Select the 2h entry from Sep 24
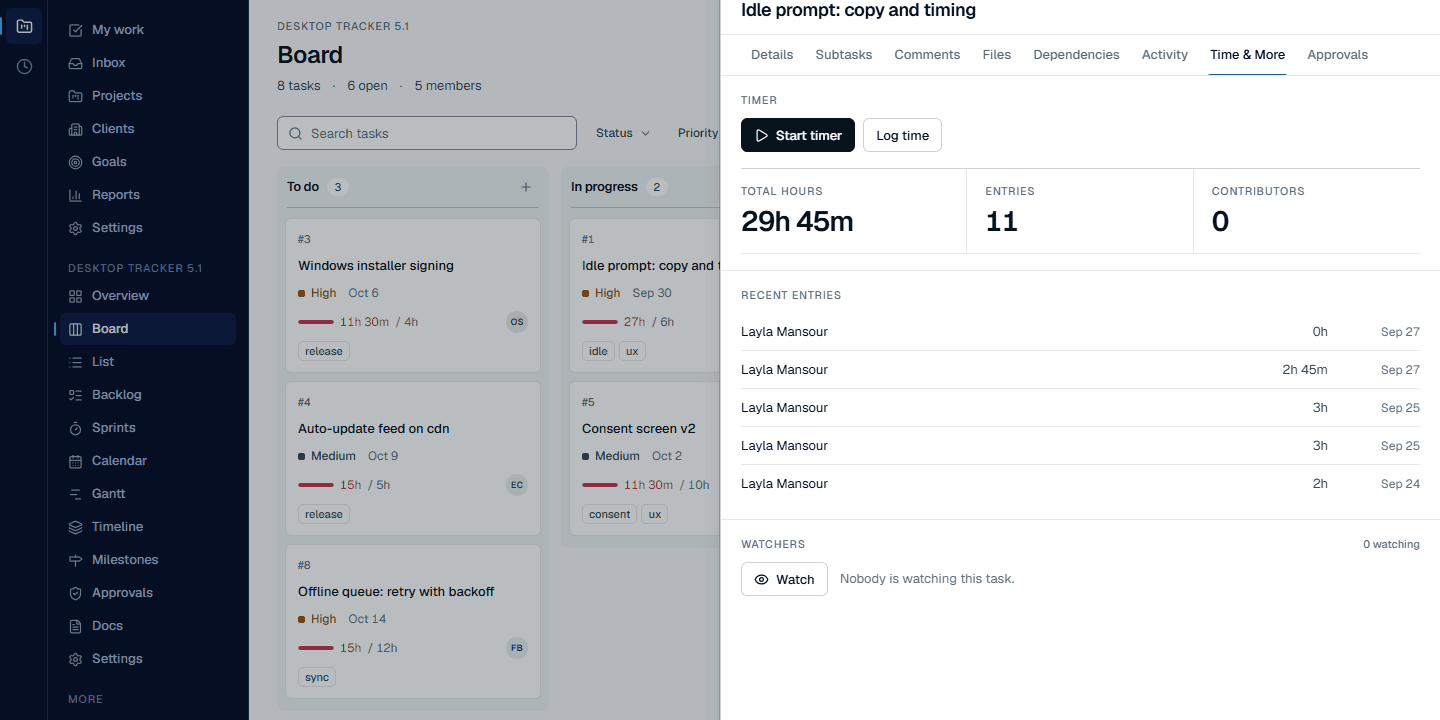The height and width of the screenshot is (720, 1440). pyautogui.click(x=1080, y=484)
